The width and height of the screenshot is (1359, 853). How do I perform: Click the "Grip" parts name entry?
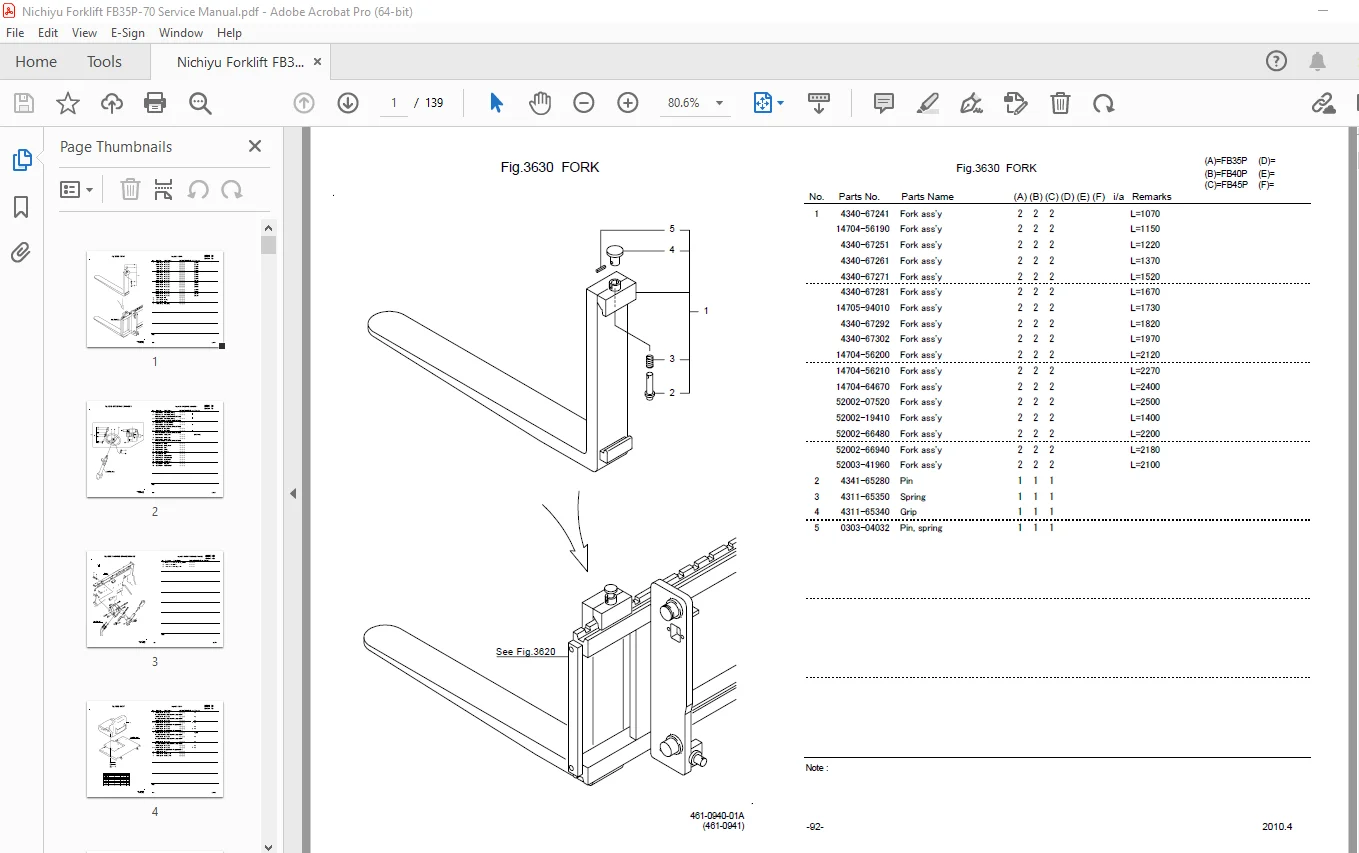click(x=908, y=512)
